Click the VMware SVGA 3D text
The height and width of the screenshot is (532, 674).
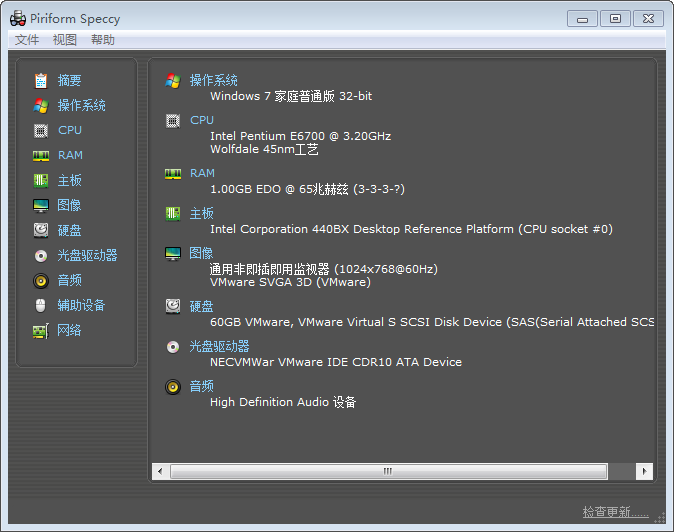point(290,282)
